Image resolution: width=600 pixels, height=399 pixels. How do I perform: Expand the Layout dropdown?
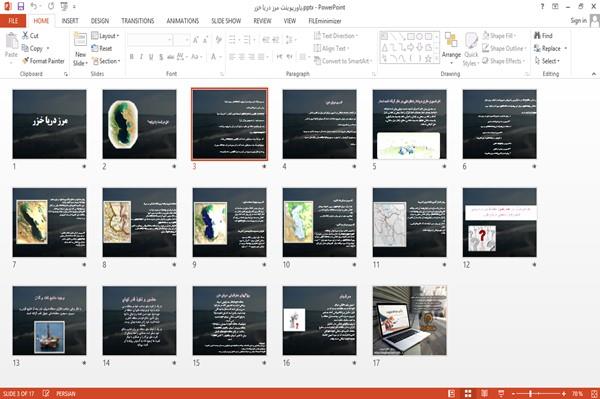pyautogui.click(x=105, y=36)
